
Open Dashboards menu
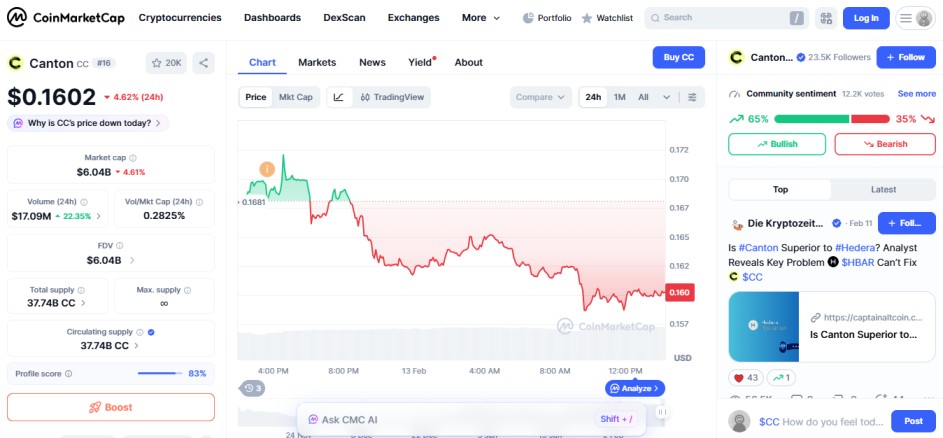coord(272,18)
